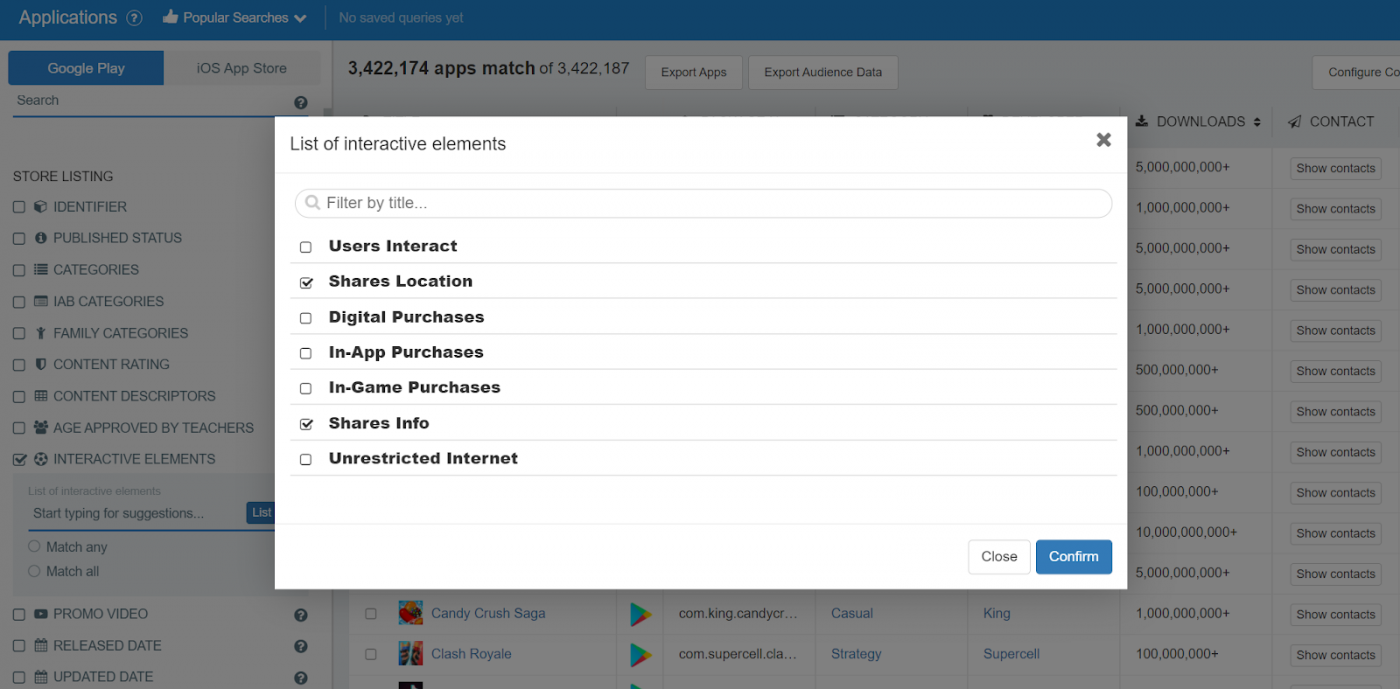The width and height of the screenshot is (1400, 689).
Task: Uncheck the Shares Info checkbox
Action: point(306,423)
